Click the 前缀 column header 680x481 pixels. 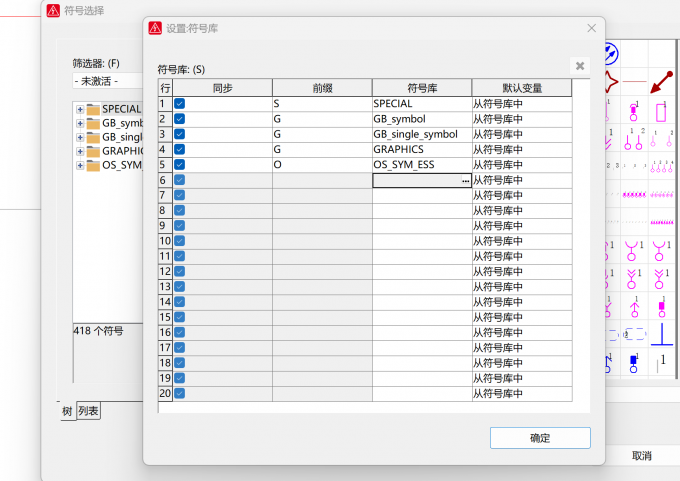point(322,88)
